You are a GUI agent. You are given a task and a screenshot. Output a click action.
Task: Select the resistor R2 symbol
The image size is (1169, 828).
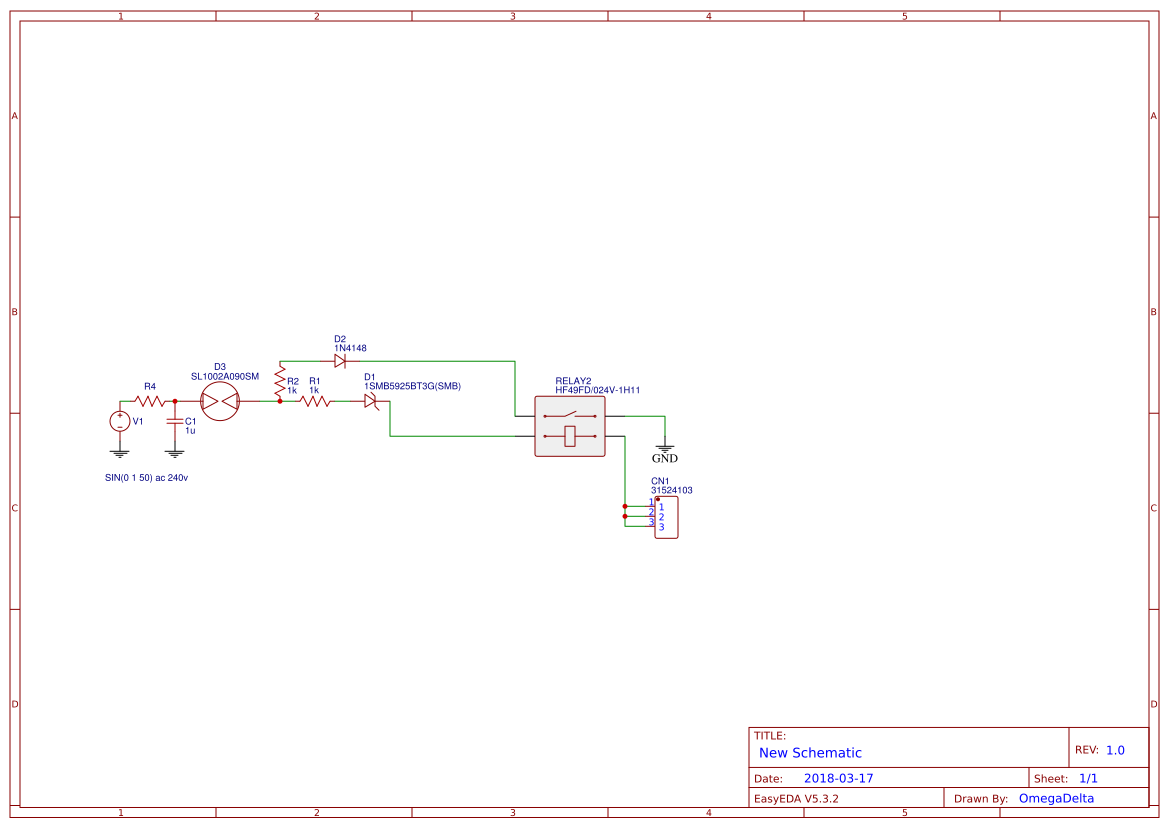pyautogui.click(x=281, y=381)
